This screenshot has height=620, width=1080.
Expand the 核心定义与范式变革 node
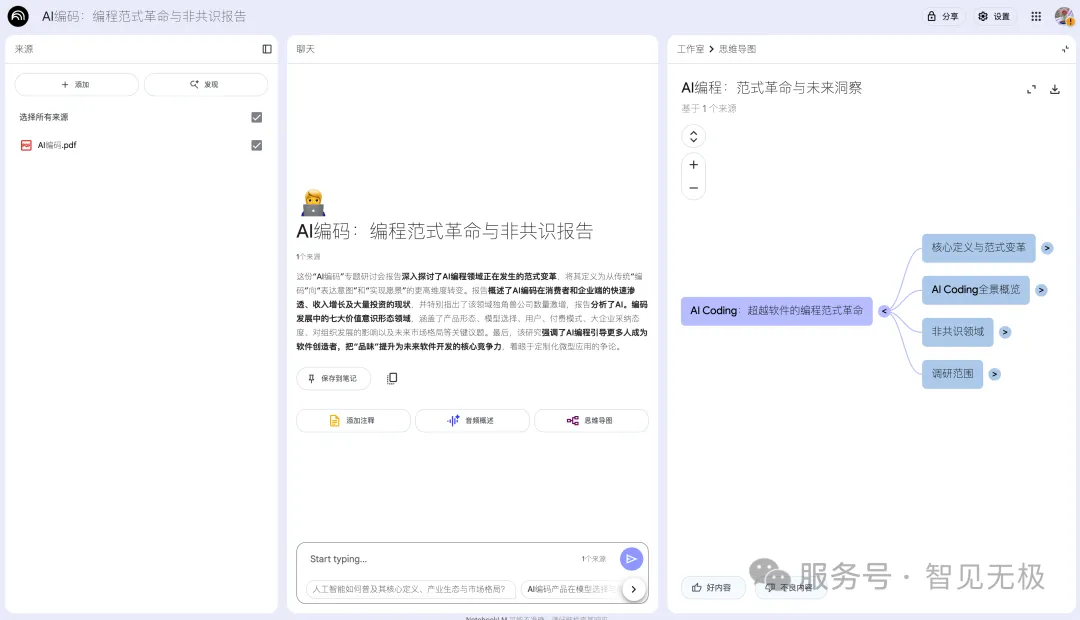(1047, 248)
